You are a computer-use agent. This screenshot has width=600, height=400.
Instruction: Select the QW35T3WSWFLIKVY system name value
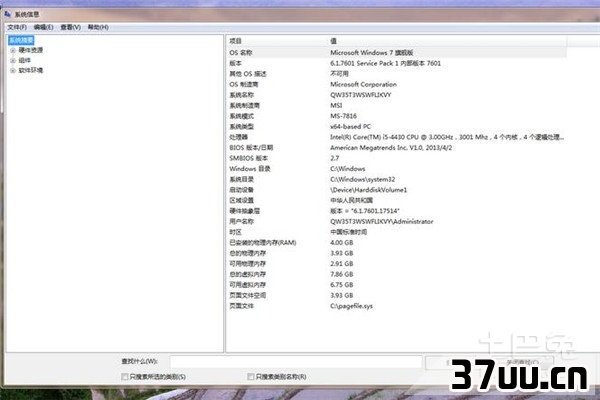click(360, 95)
